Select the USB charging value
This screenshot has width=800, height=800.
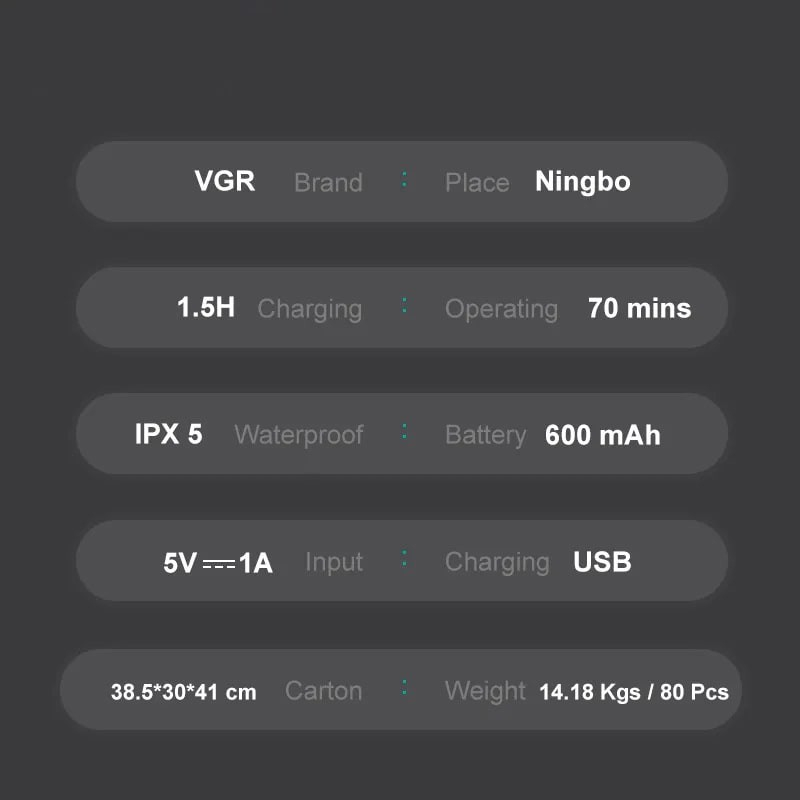pos(602,562)
